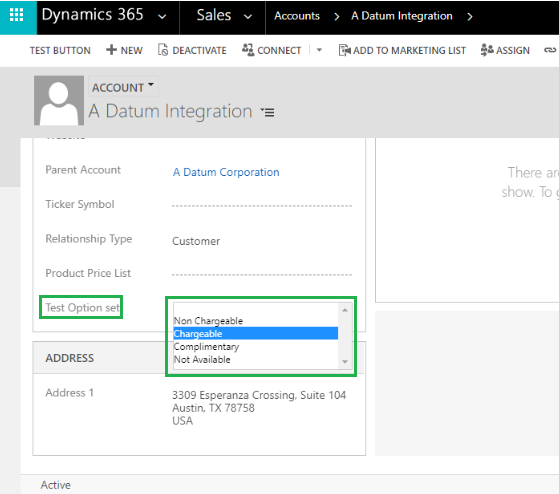This screenshot has width=559, height=494.
Task: Click the DEACTIVATE command label
Action: pyautogui.click(x=200, y=51)
